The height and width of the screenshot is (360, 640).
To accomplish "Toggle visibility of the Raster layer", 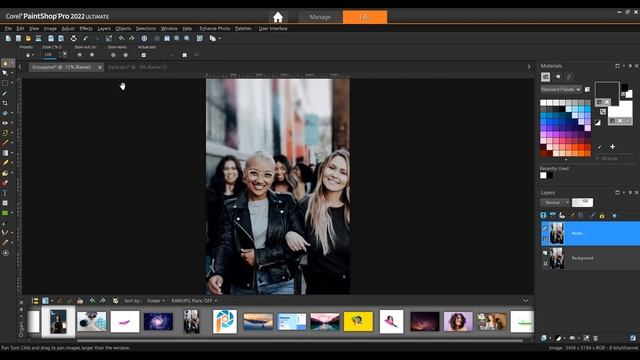I will (545, 228).
